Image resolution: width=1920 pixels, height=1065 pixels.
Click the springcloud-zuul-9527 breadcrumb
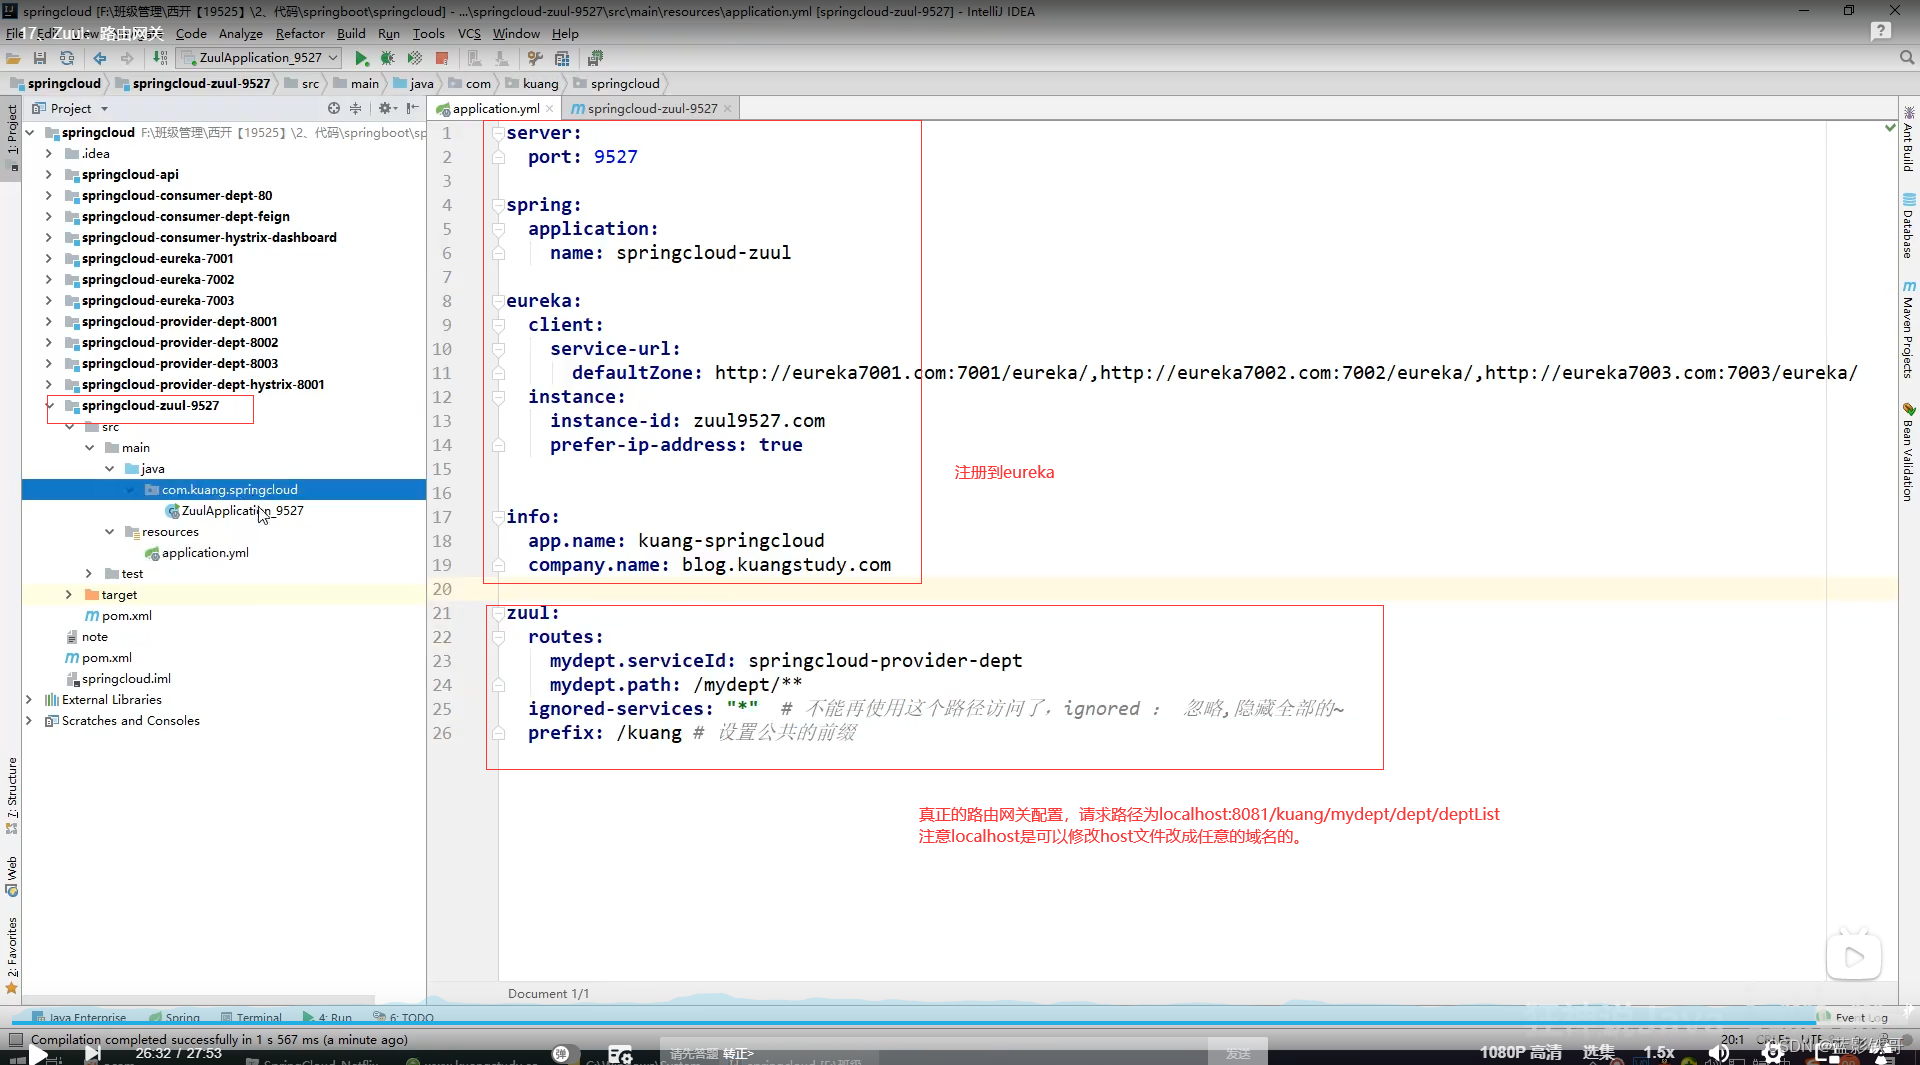(193, 83)
